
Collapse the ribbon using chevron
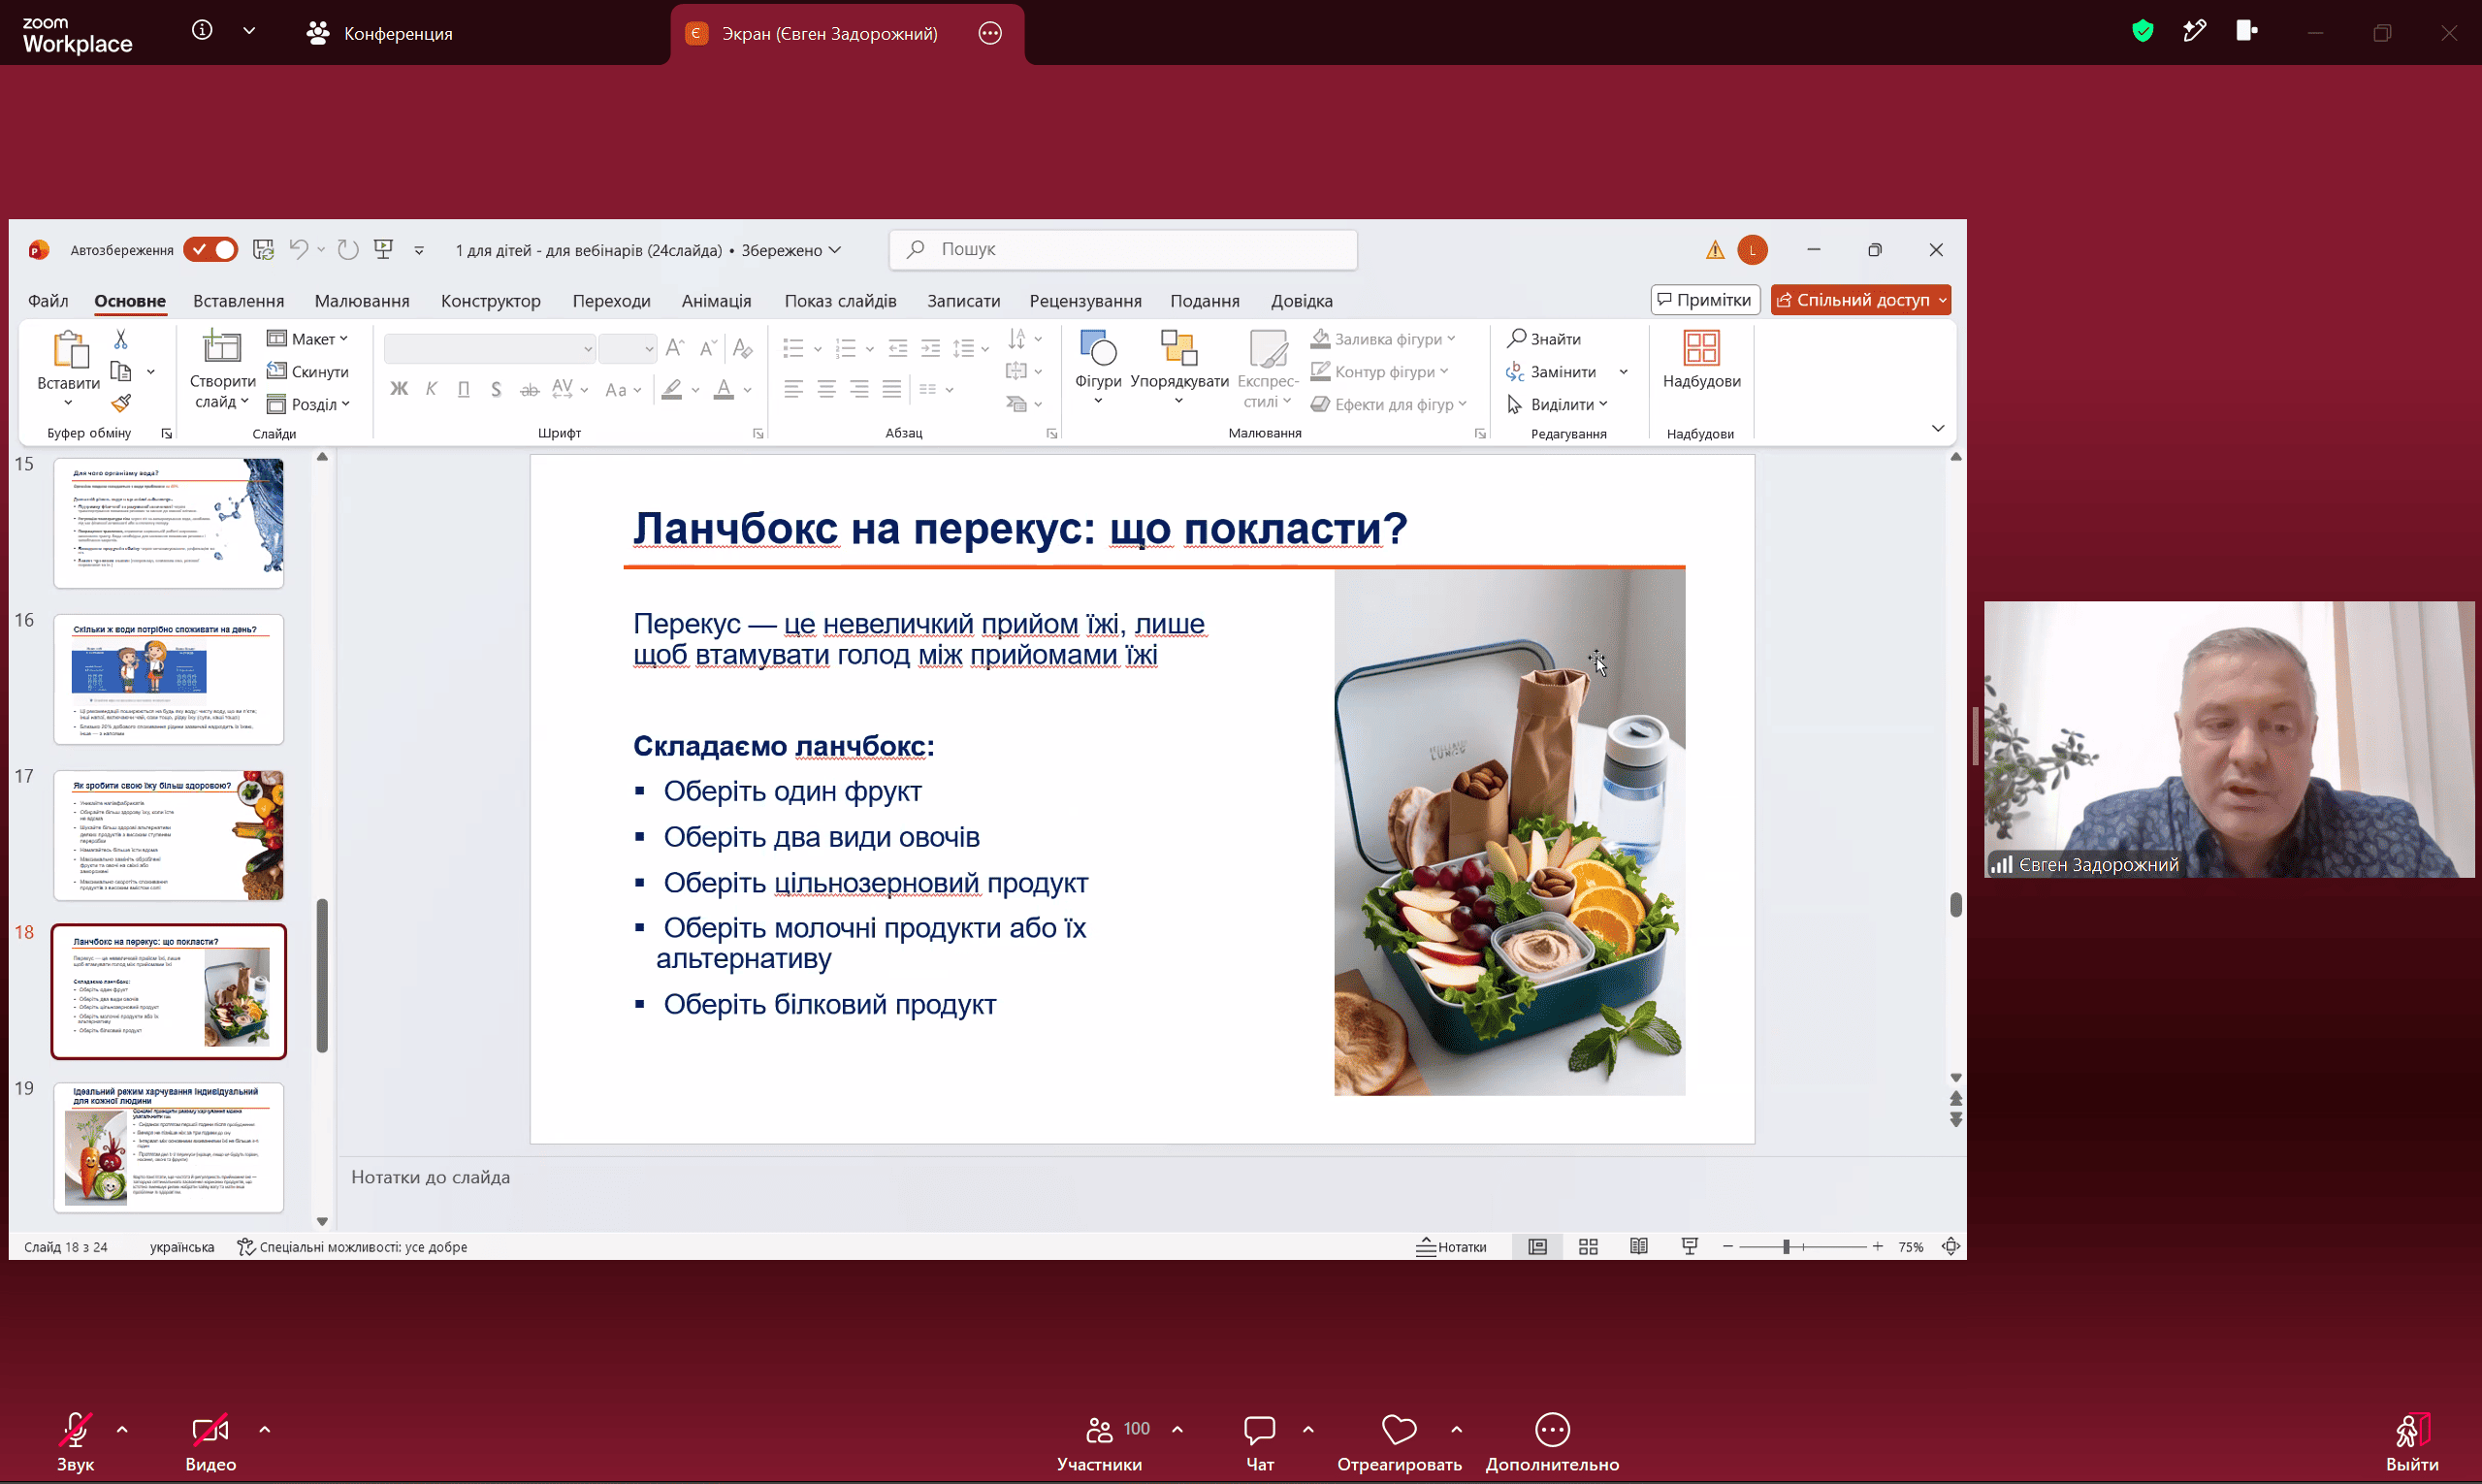(x=1937, y=428)
